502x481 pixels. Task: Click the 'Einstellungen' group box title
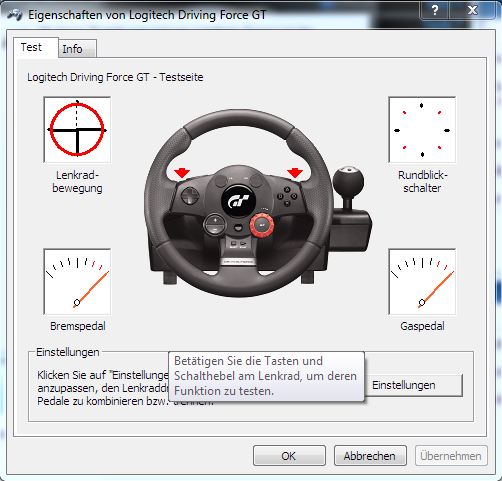pyautogui.click(x=68, y=352)
